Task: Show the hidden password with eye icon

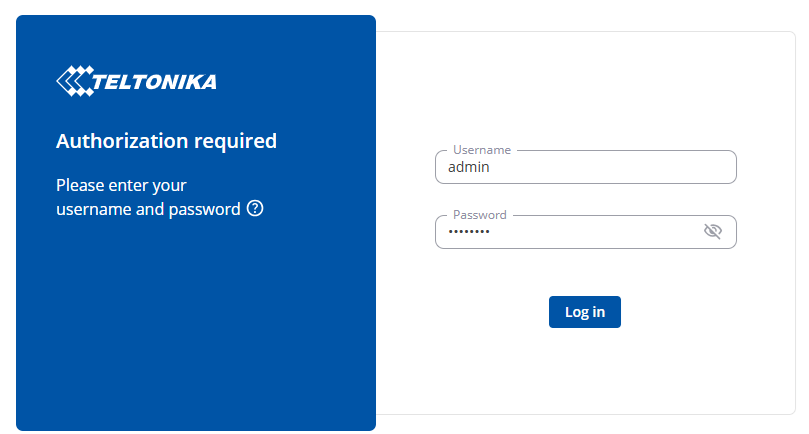Action: point(712,232)
